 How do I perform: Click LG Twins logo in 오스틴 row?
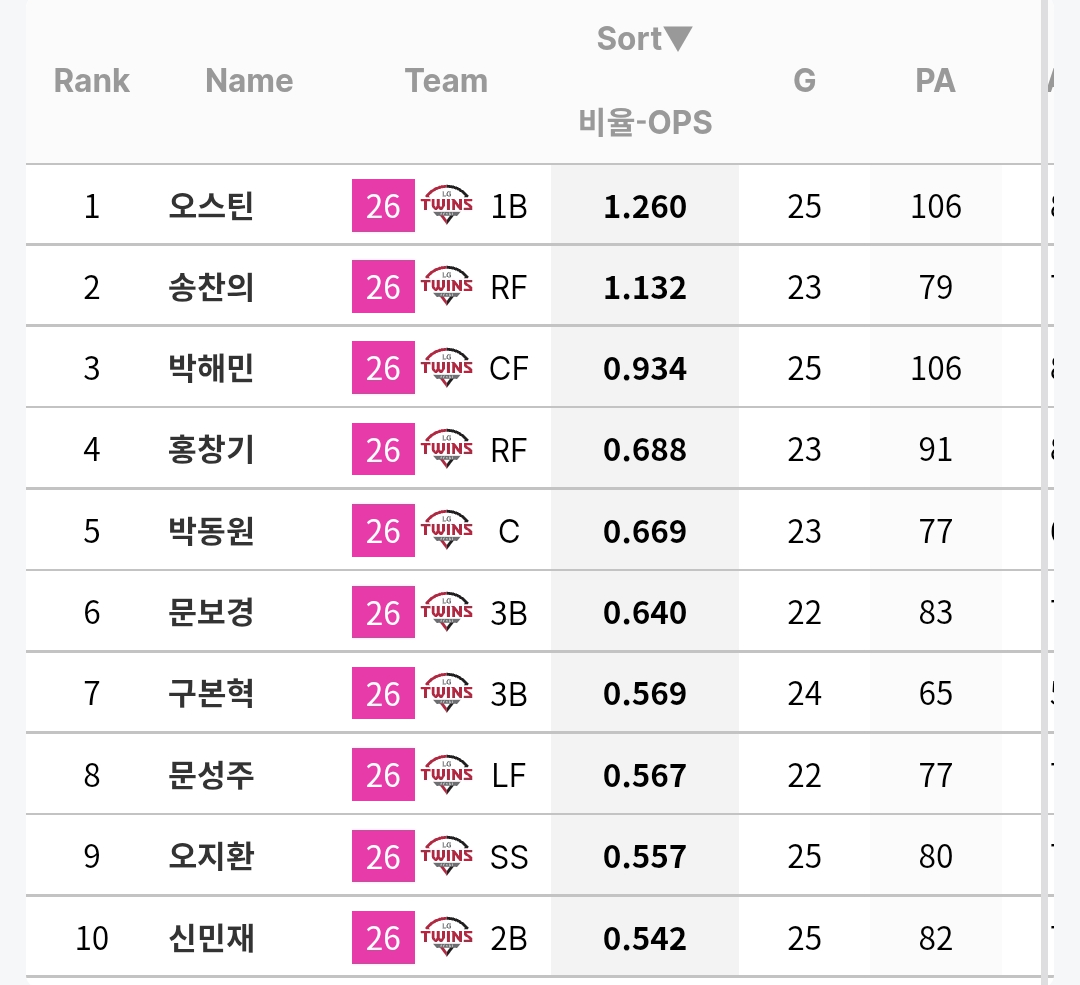[x=447, y=205]
